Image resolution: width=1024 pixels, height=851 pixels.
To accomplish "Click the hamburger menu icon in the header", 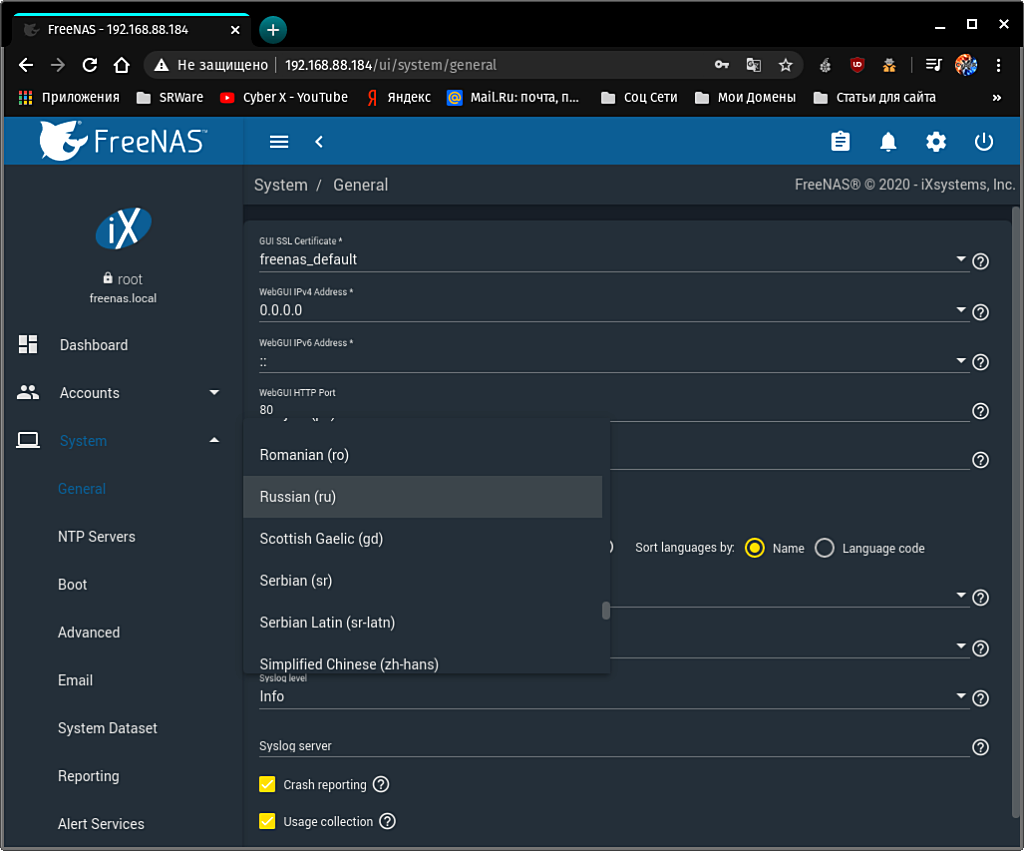I will pos(279,142).
